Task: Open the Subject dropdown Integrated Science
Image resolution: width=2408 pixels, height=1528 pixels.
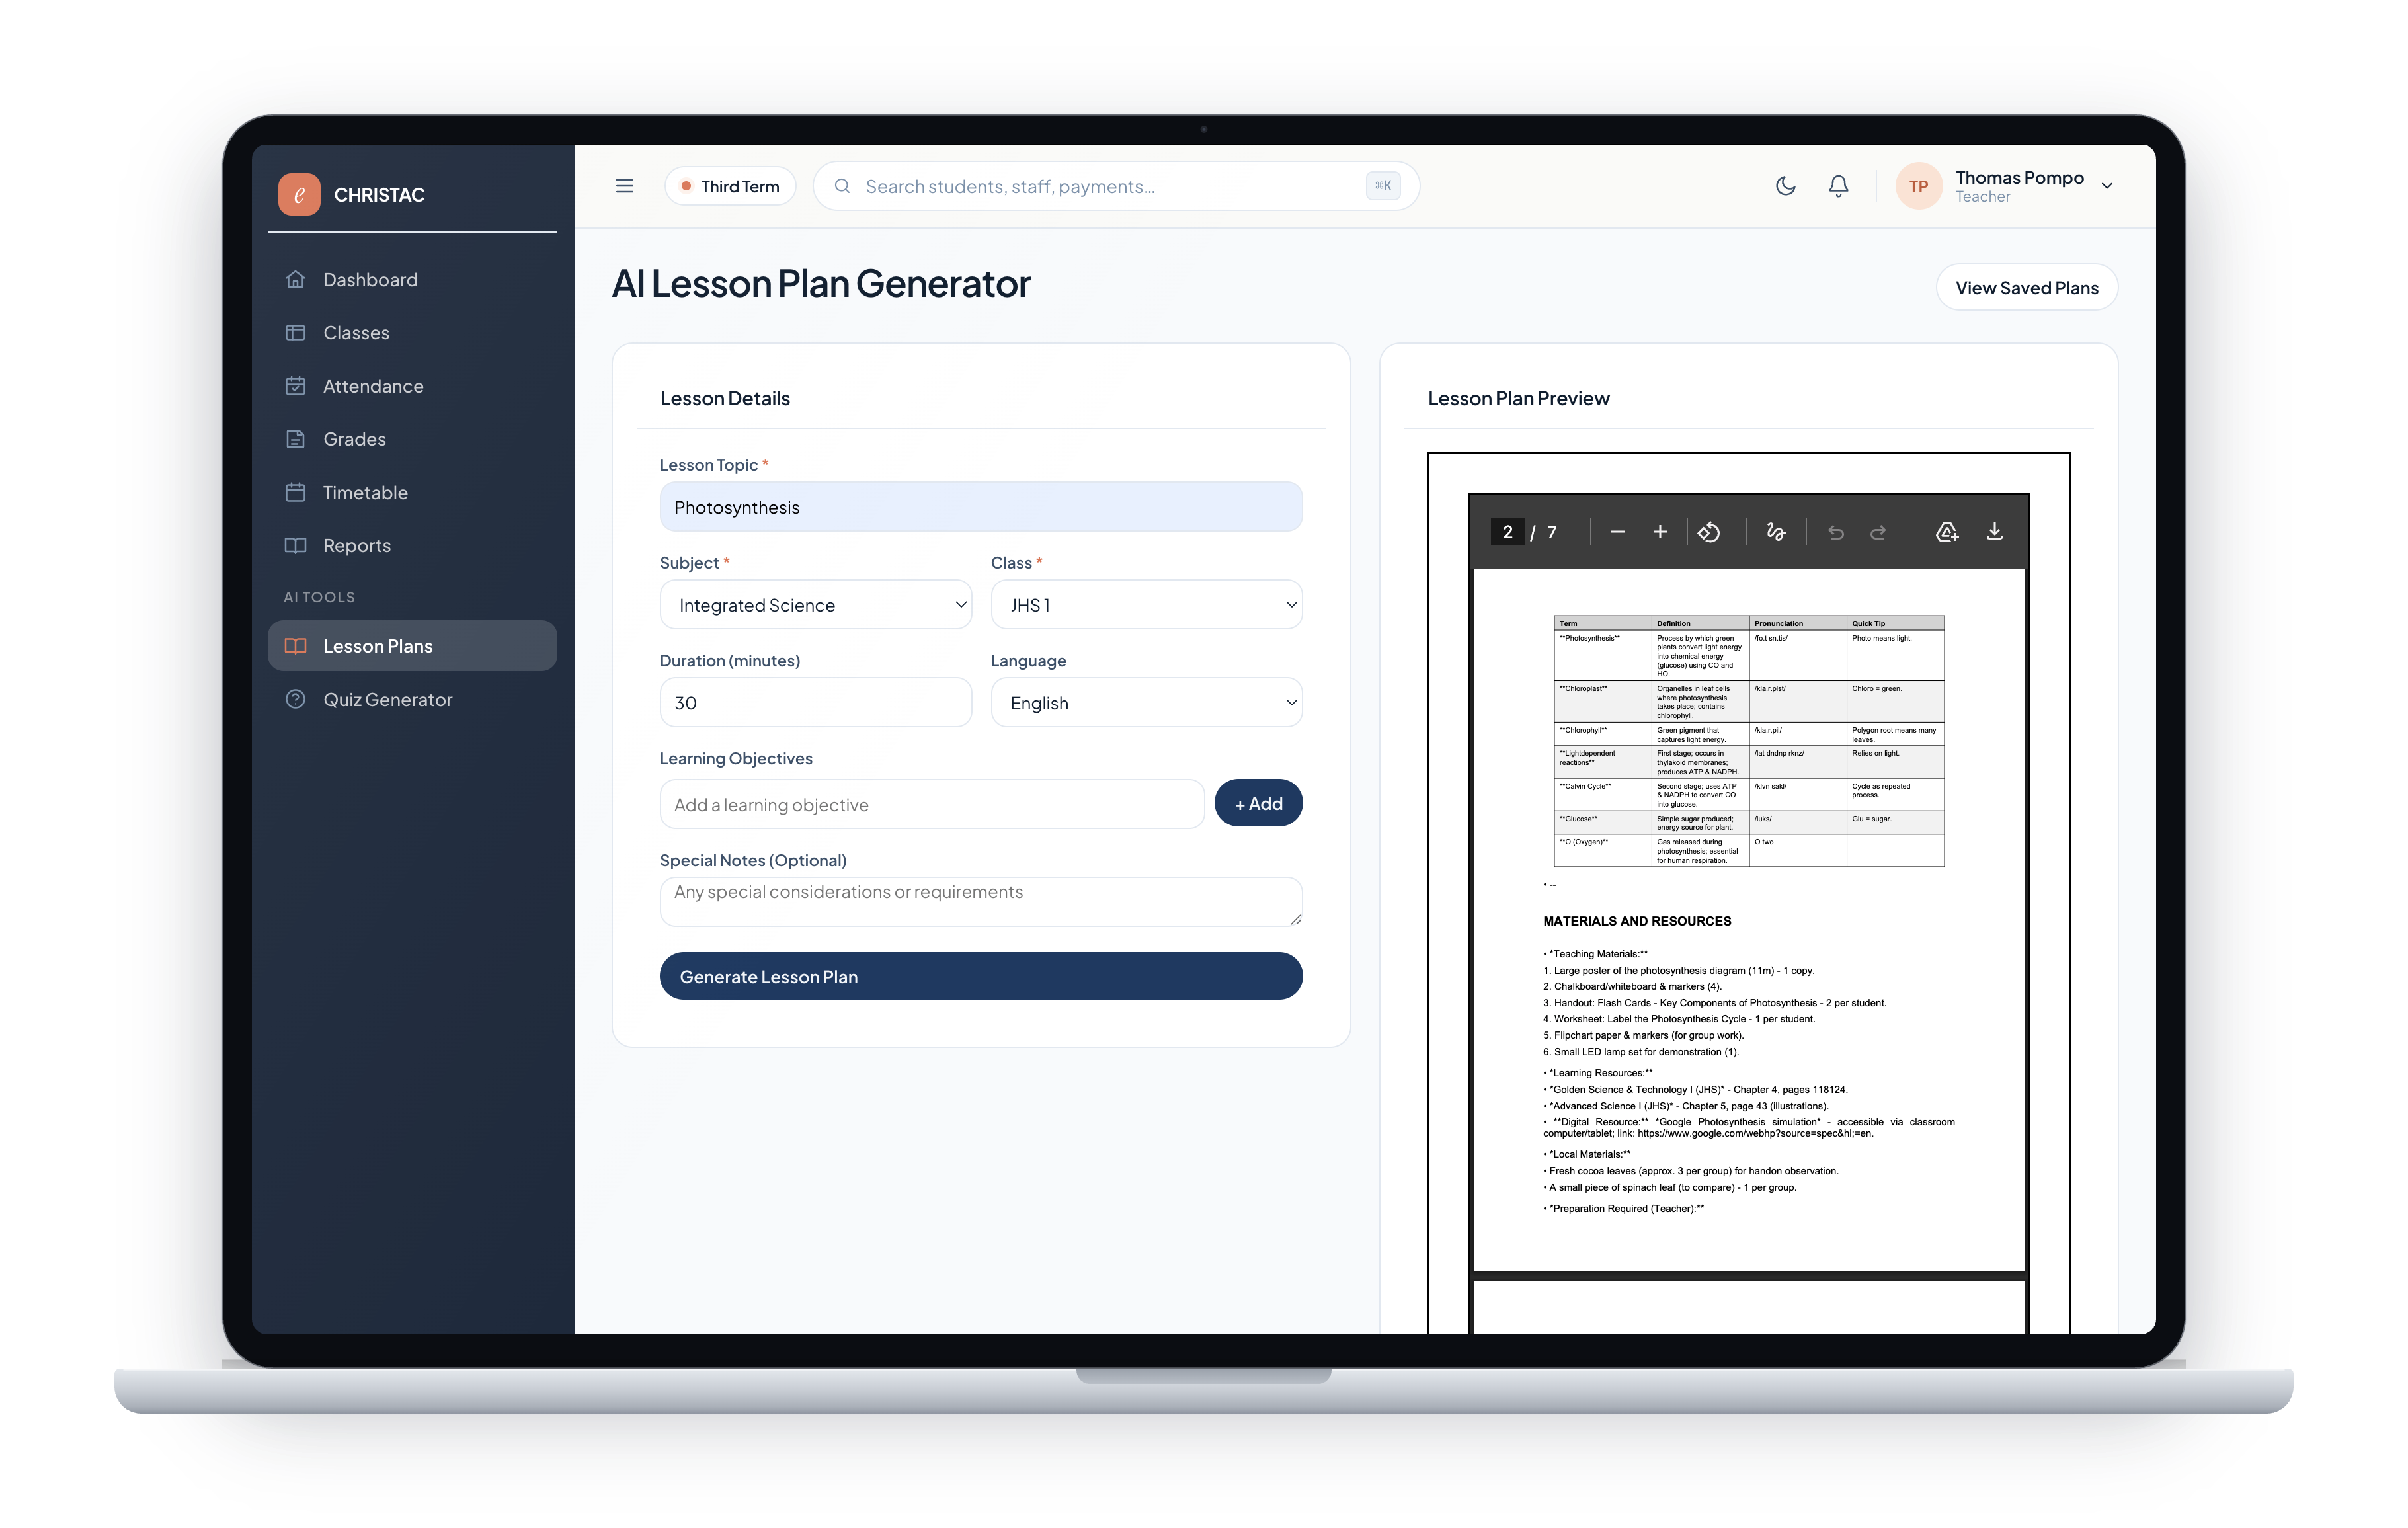Action: click(x=815, y=605)
